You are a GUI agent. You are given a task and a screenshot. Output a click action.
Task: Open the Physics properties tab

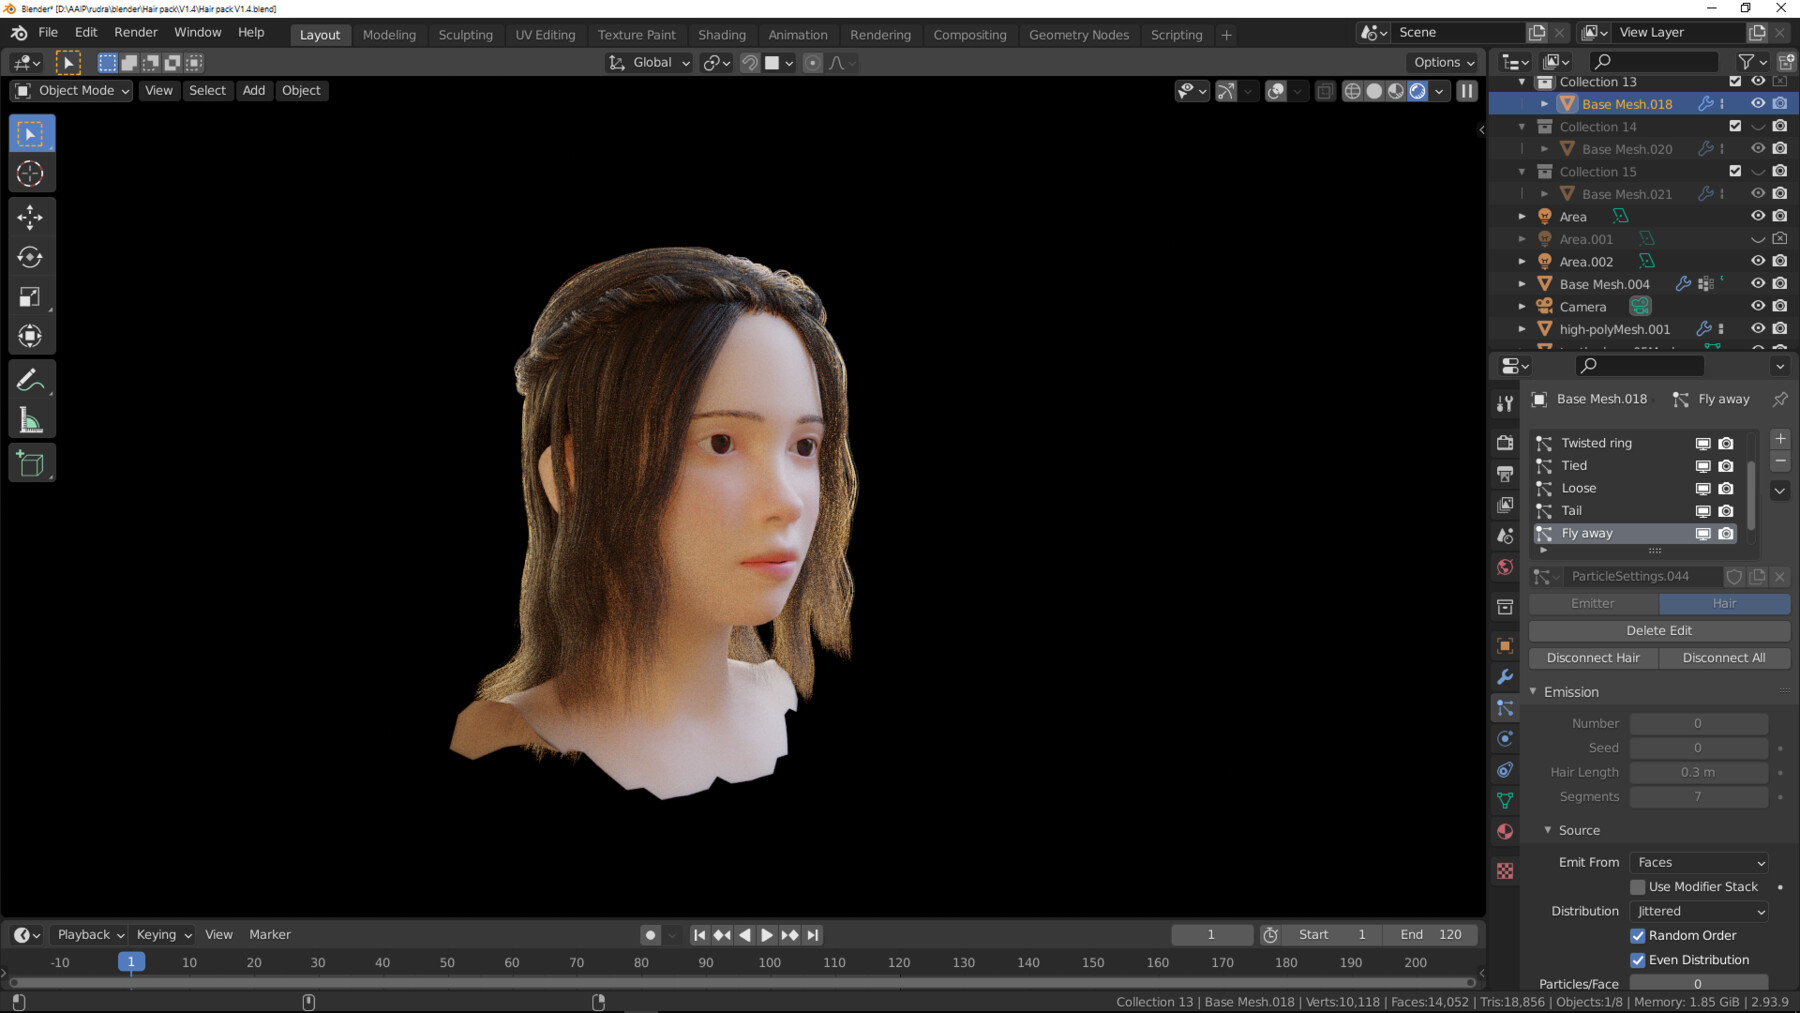1505,738
